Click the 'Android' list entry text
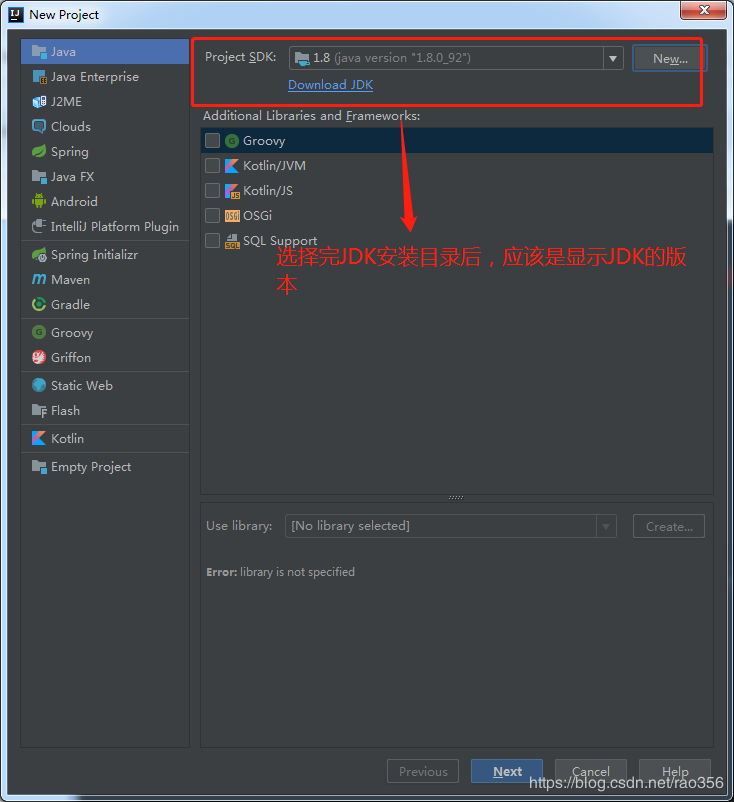734x802 pixels. [74, 202]
